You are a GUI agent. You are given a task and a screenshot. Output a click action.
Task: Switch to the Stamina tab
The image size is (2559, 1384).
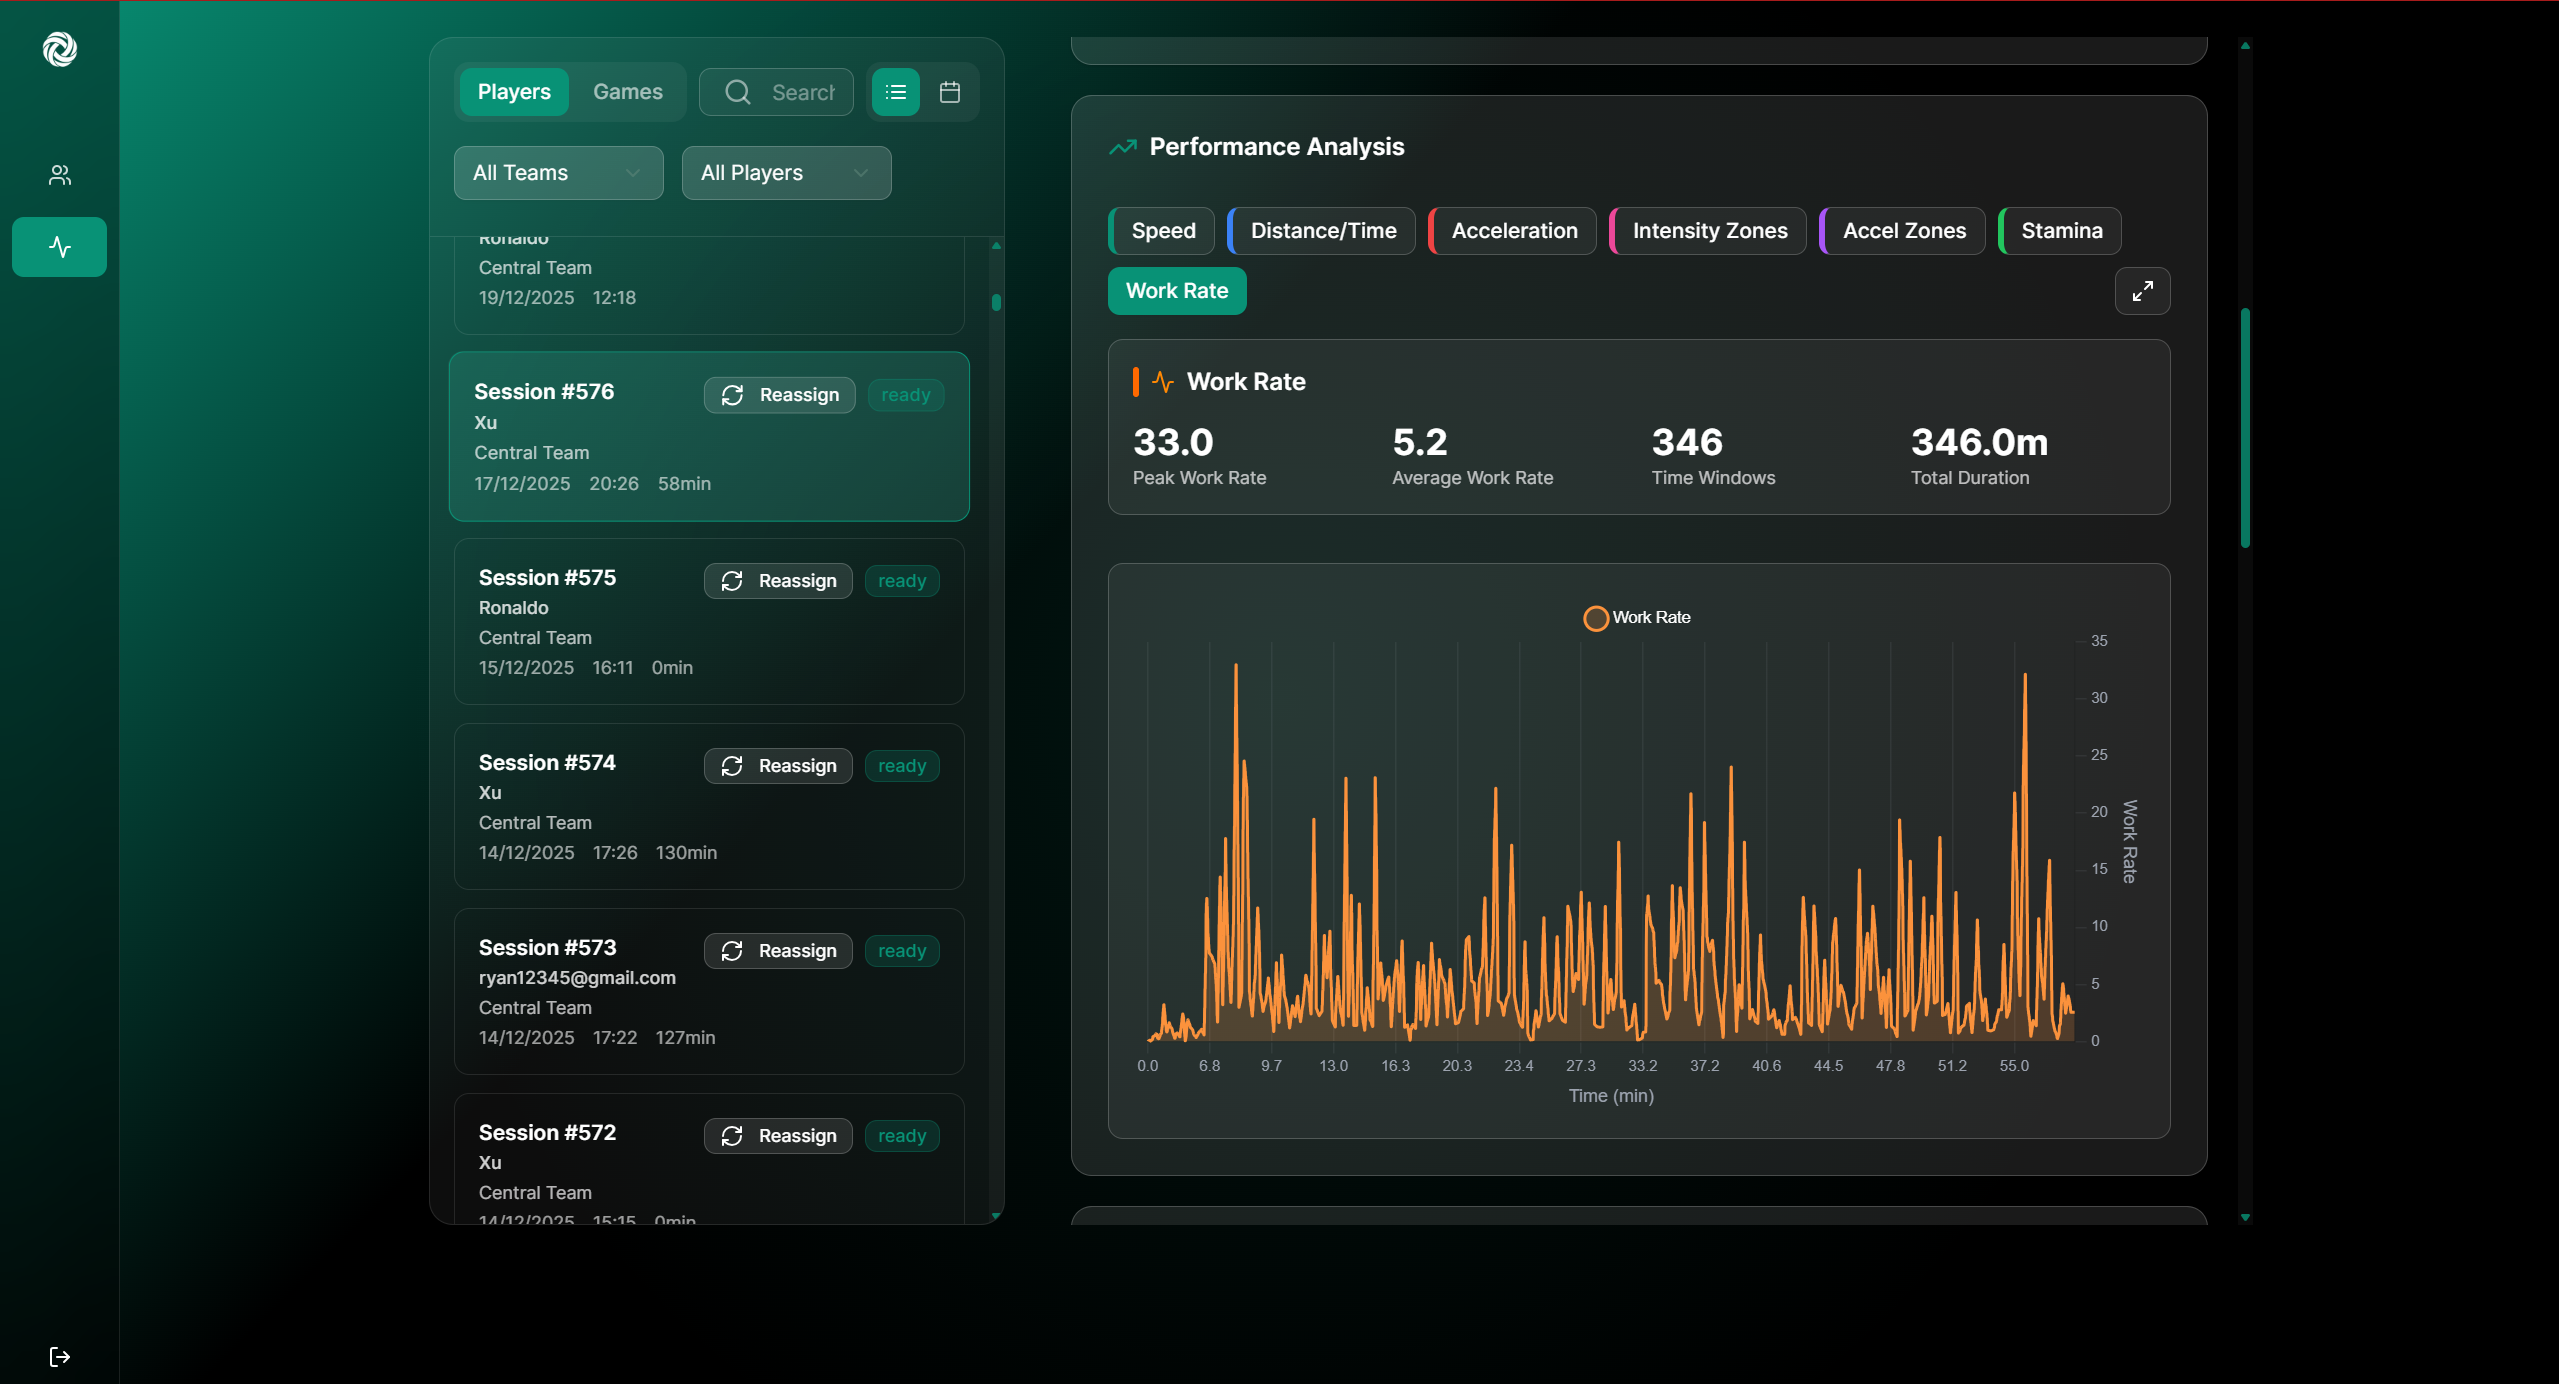2060,231
